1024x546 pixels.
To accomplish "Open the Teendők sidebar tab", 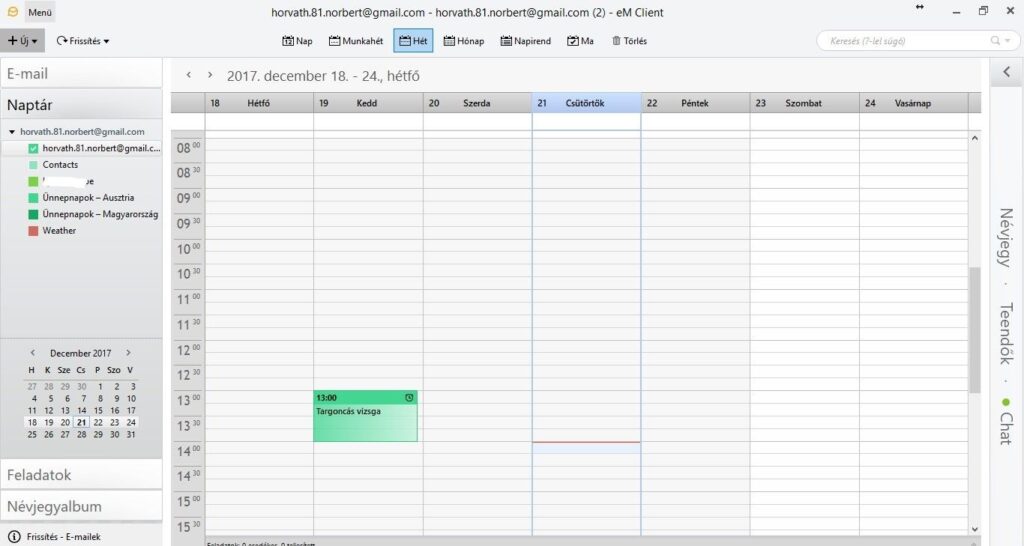I will click(1006, 333).
